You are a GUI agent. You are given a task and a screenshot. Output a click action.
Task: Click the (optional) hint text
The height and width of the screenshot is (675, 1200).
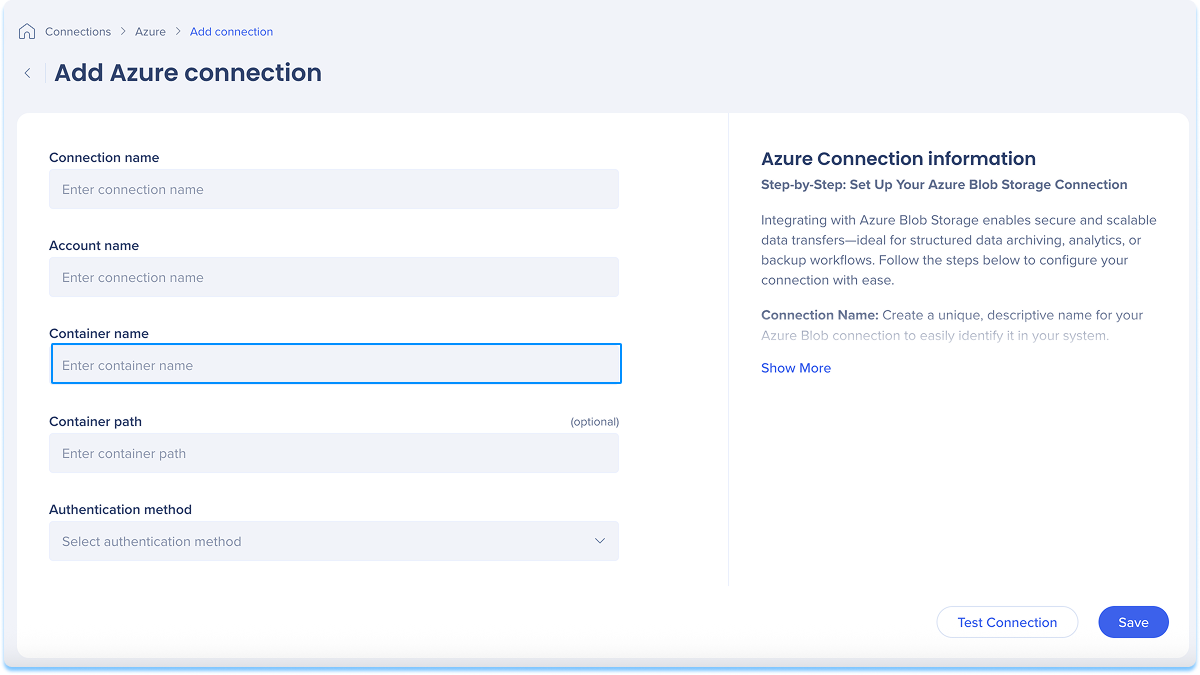pyautogui.click(x=595, y=422)
